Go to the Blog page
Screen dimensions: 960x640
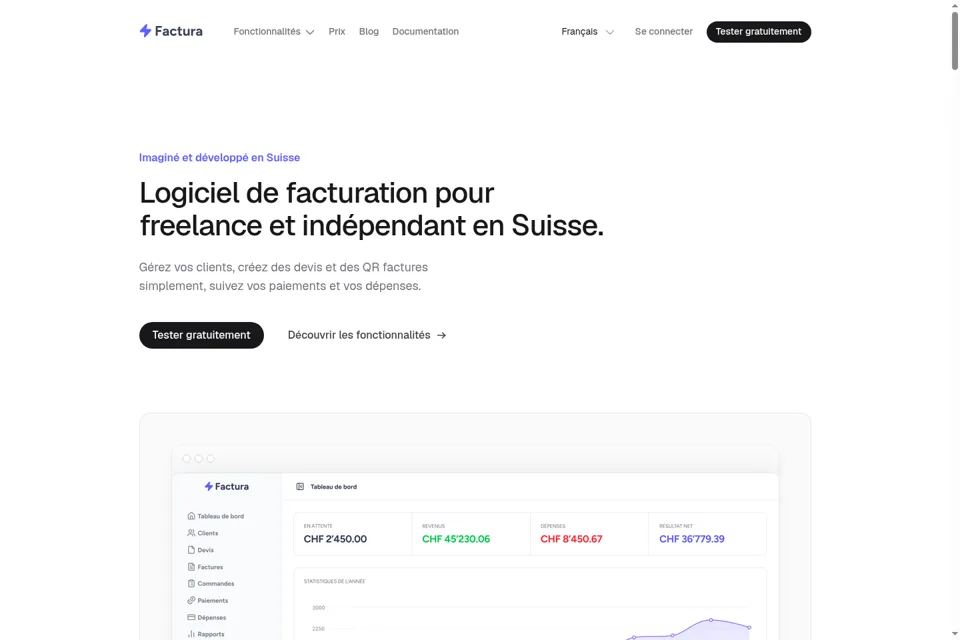click(x=369, y=32)
